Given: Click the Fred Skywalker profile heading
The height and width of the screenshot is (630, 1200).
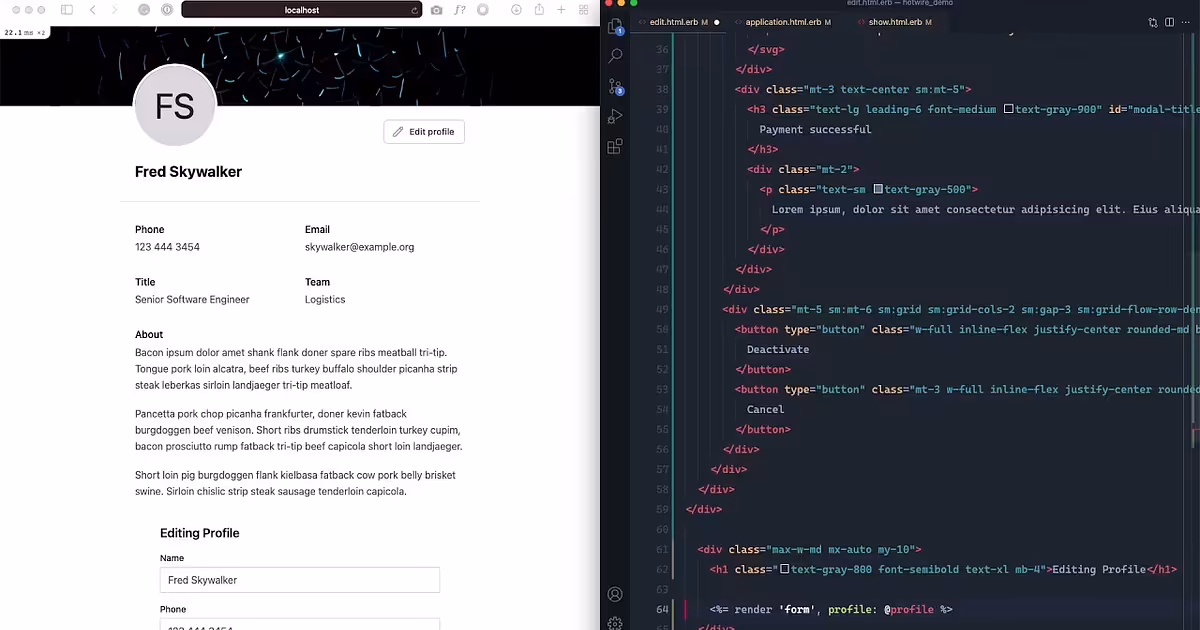Looking at the screenshot, I should 188,172.
